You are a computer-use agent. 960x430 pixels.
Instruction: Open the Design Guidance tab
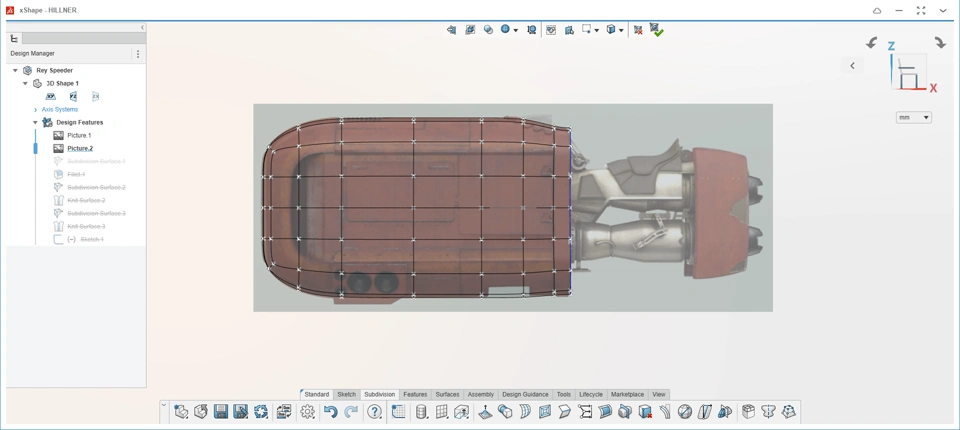525,395
